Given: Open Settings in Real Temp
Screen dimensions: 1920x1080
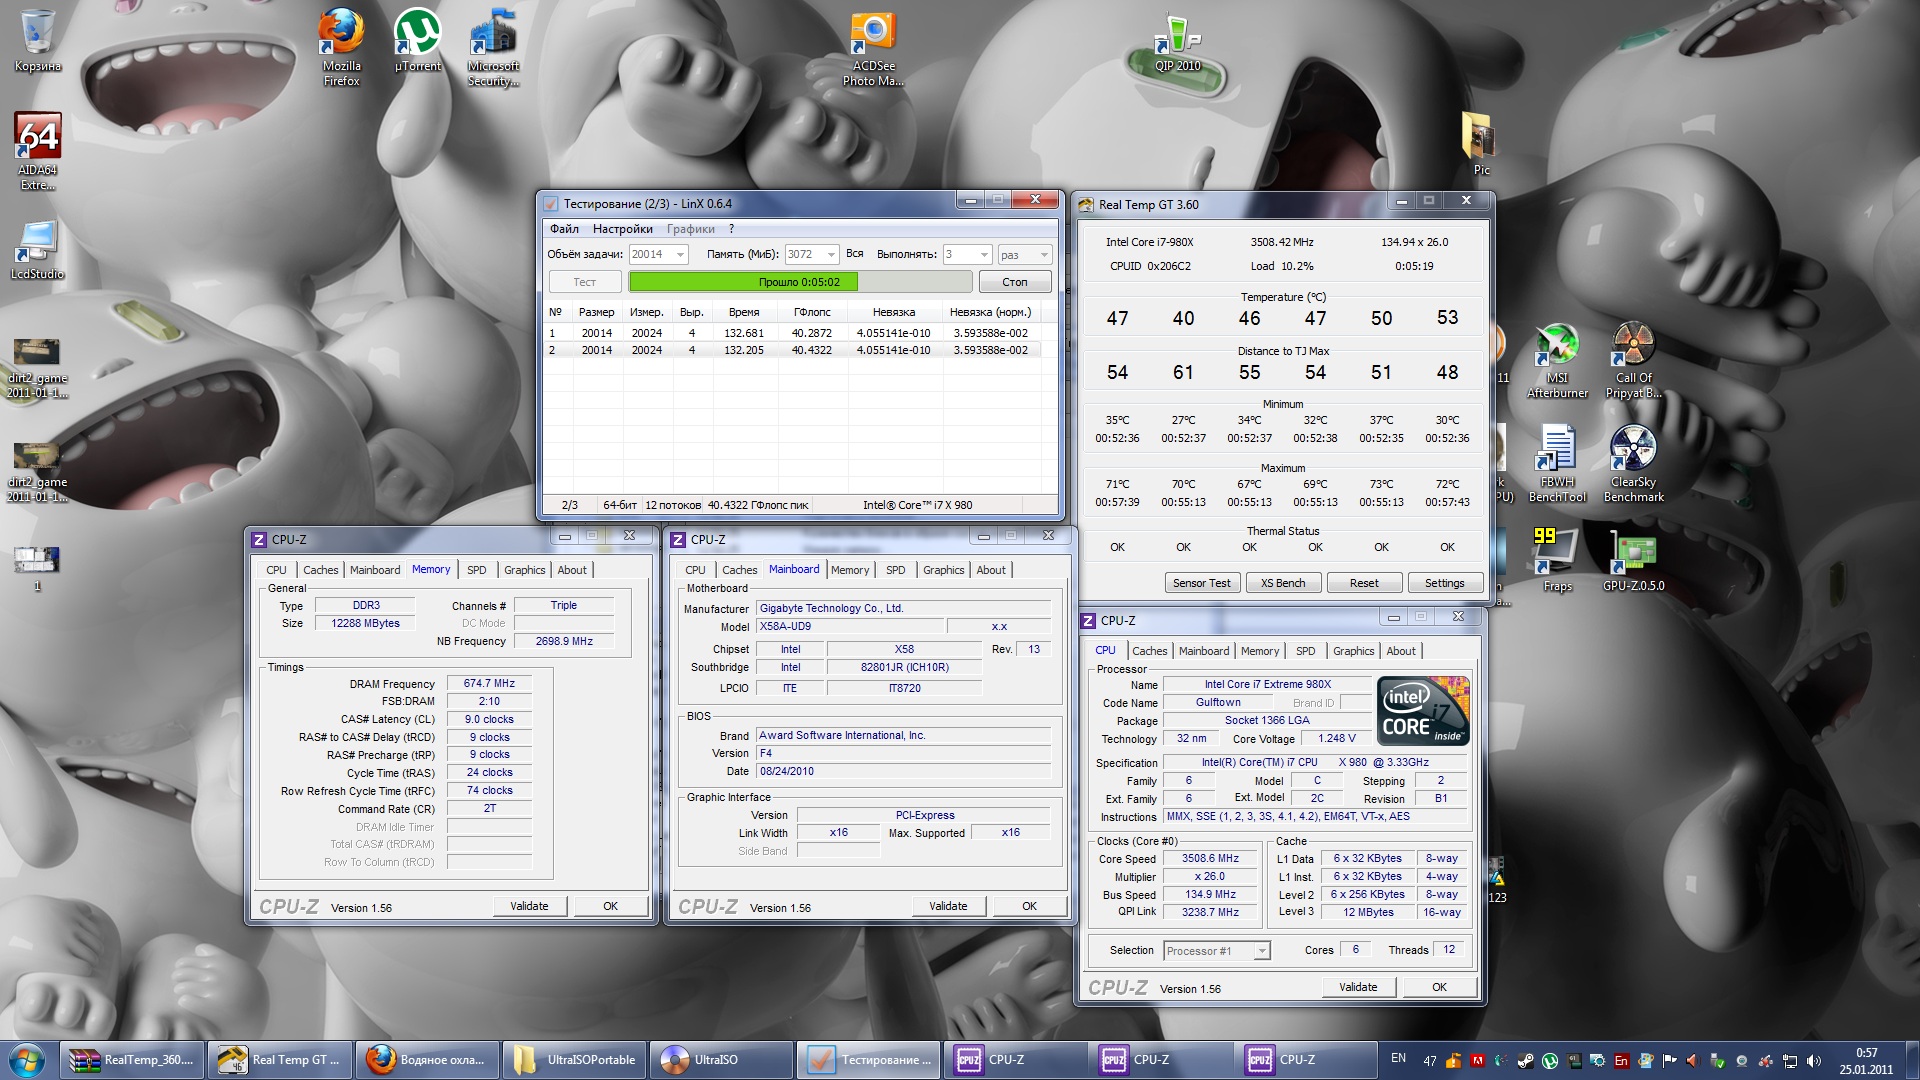Looking at the screenshot, I should 1445,583.
